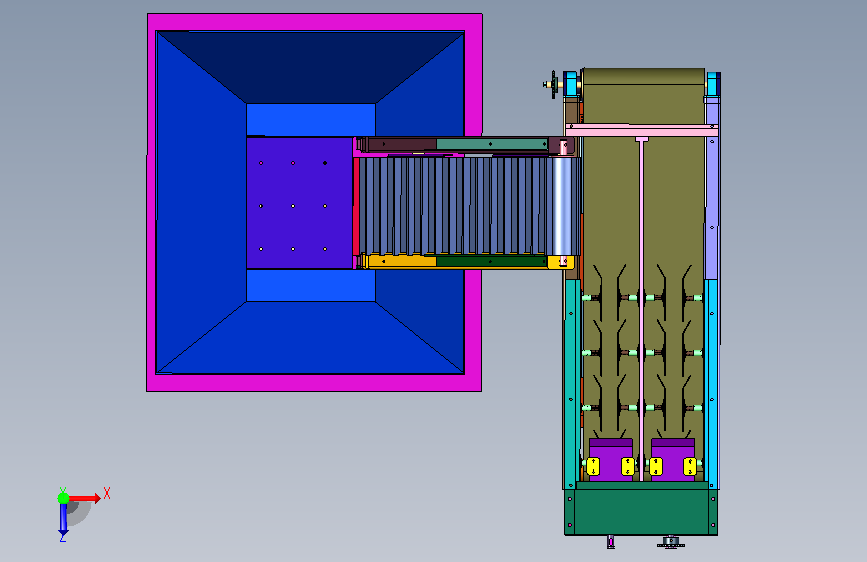Select the teal-green upper rail segment of ribbed conveyor
867x562 pixels.
coord(492,144)
